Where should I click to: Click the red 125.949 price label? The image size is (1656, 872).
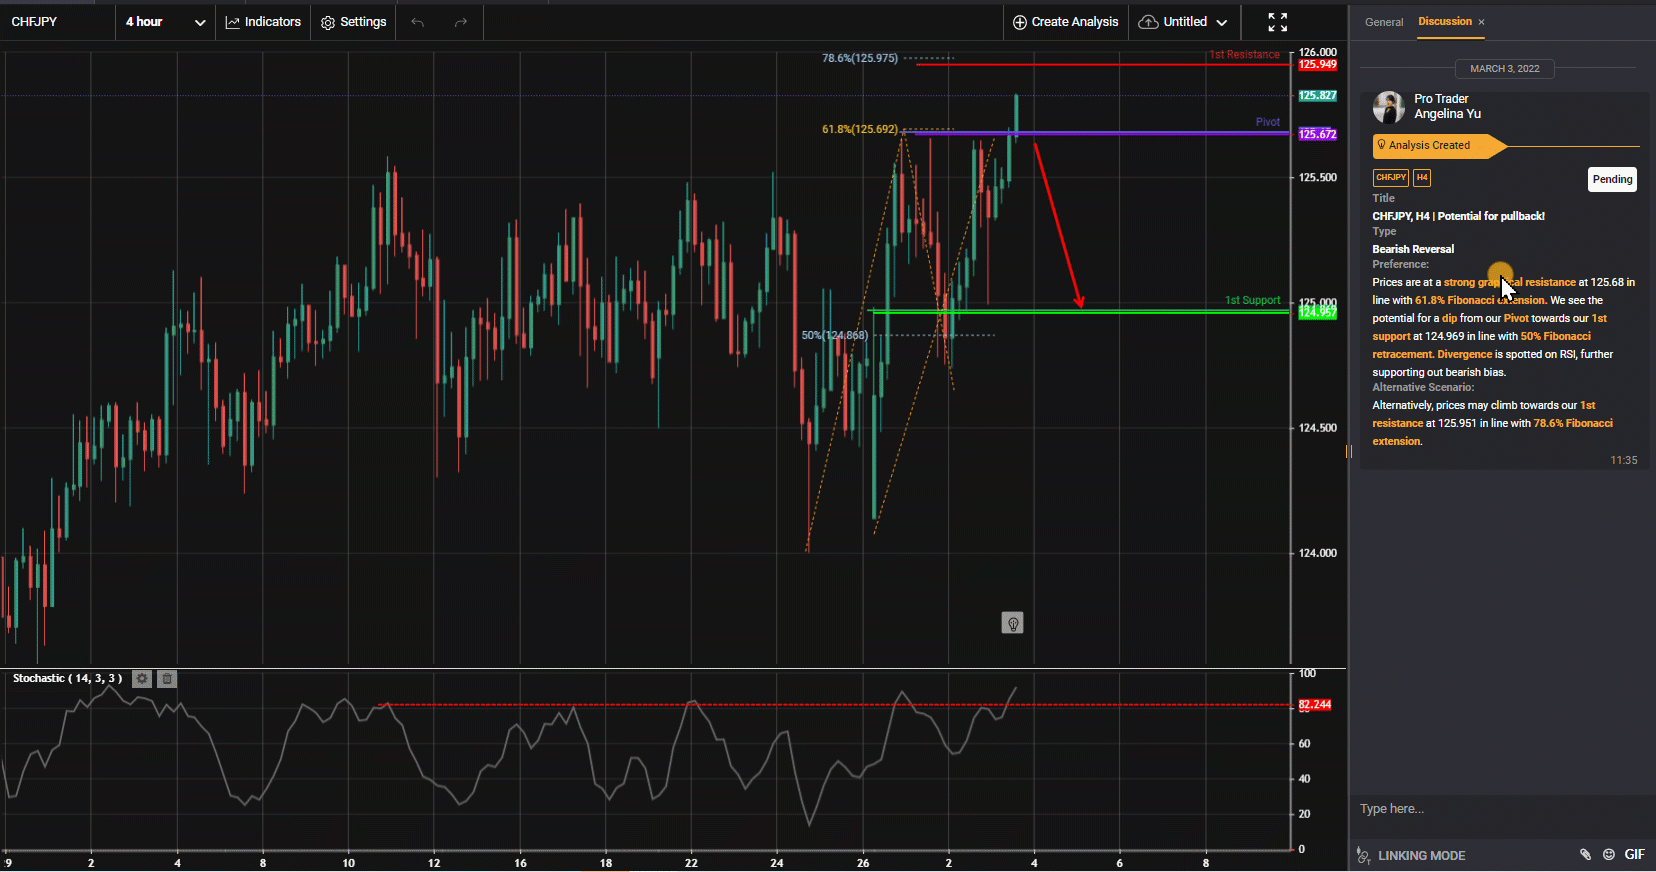pos(1317,65)
